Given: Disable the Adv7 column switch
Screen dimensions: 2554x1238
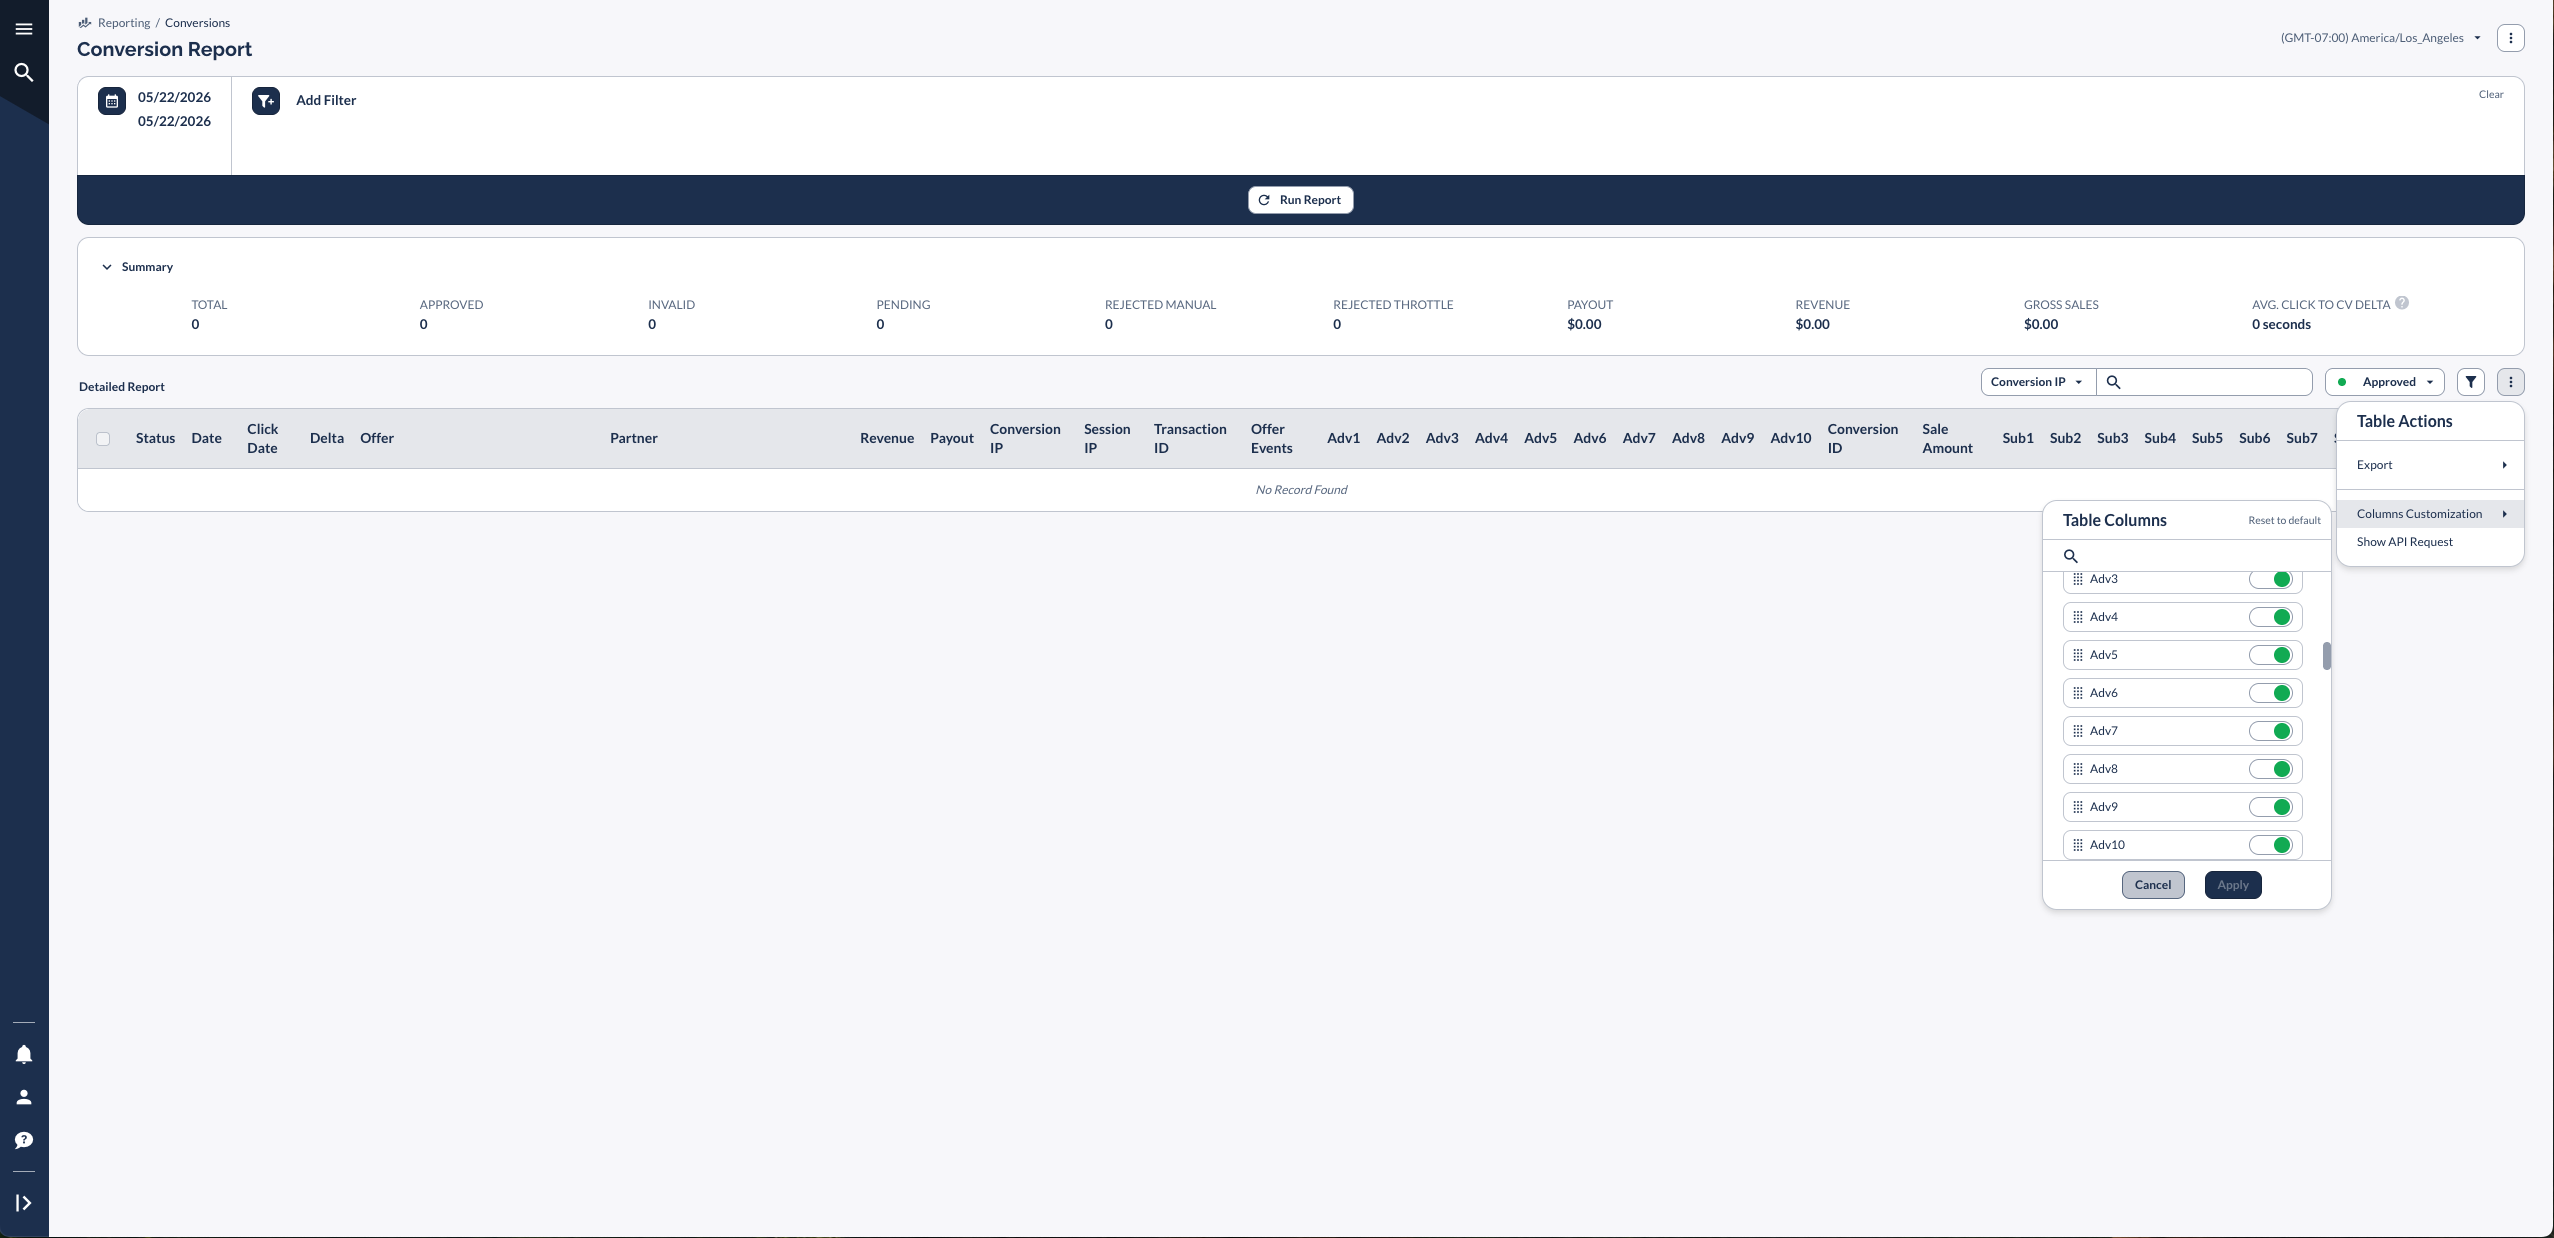Looking at the screenshot, I should click(2270, 731).
